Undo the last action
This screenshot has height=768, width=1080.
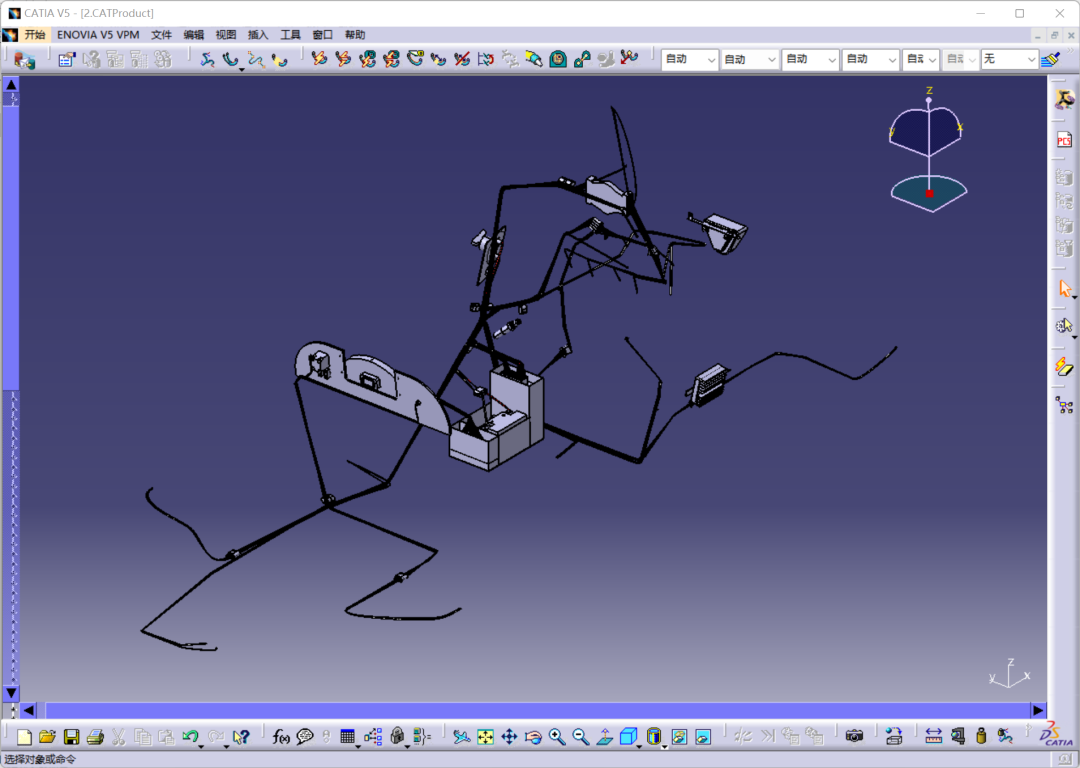pos(190,737)
